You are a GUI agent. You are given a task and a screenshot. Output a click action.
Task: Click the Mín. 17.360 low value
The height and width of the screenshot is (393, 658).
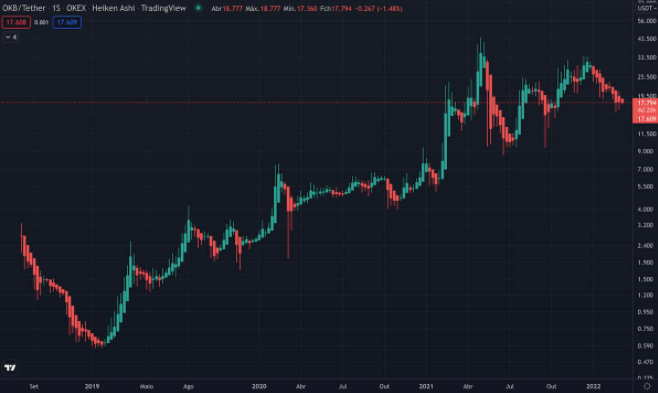300,8
